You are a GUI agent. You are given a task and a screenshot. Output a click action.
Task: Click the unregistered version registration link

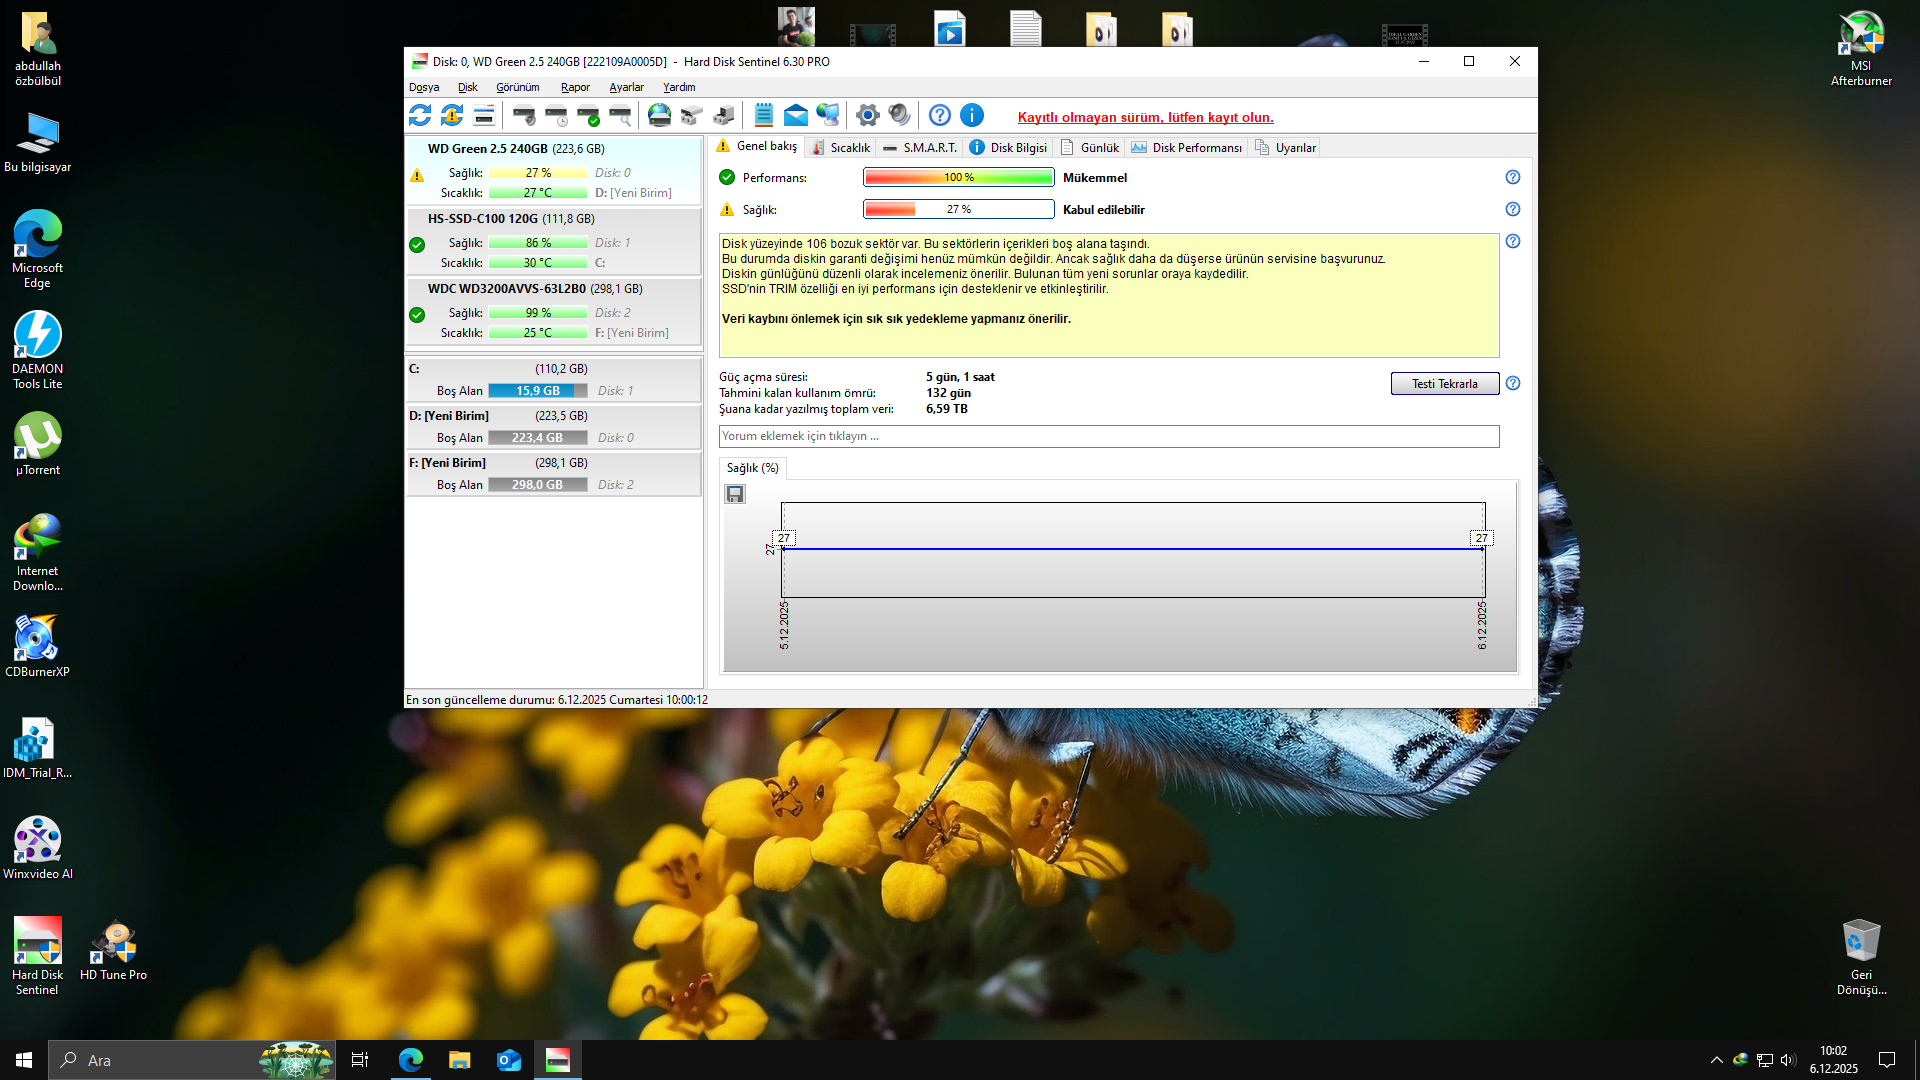[1145, 117]
